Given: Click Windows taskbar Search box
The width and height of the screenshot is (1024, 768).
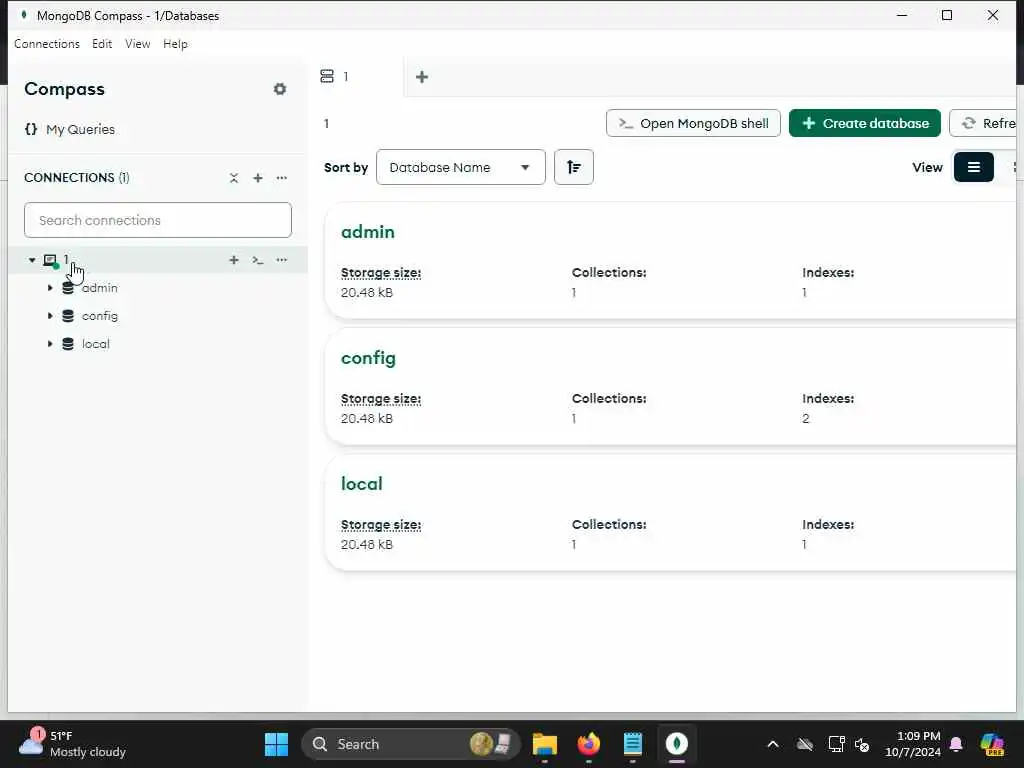Looking at the screenshot, I should click(x=410, y=744).
